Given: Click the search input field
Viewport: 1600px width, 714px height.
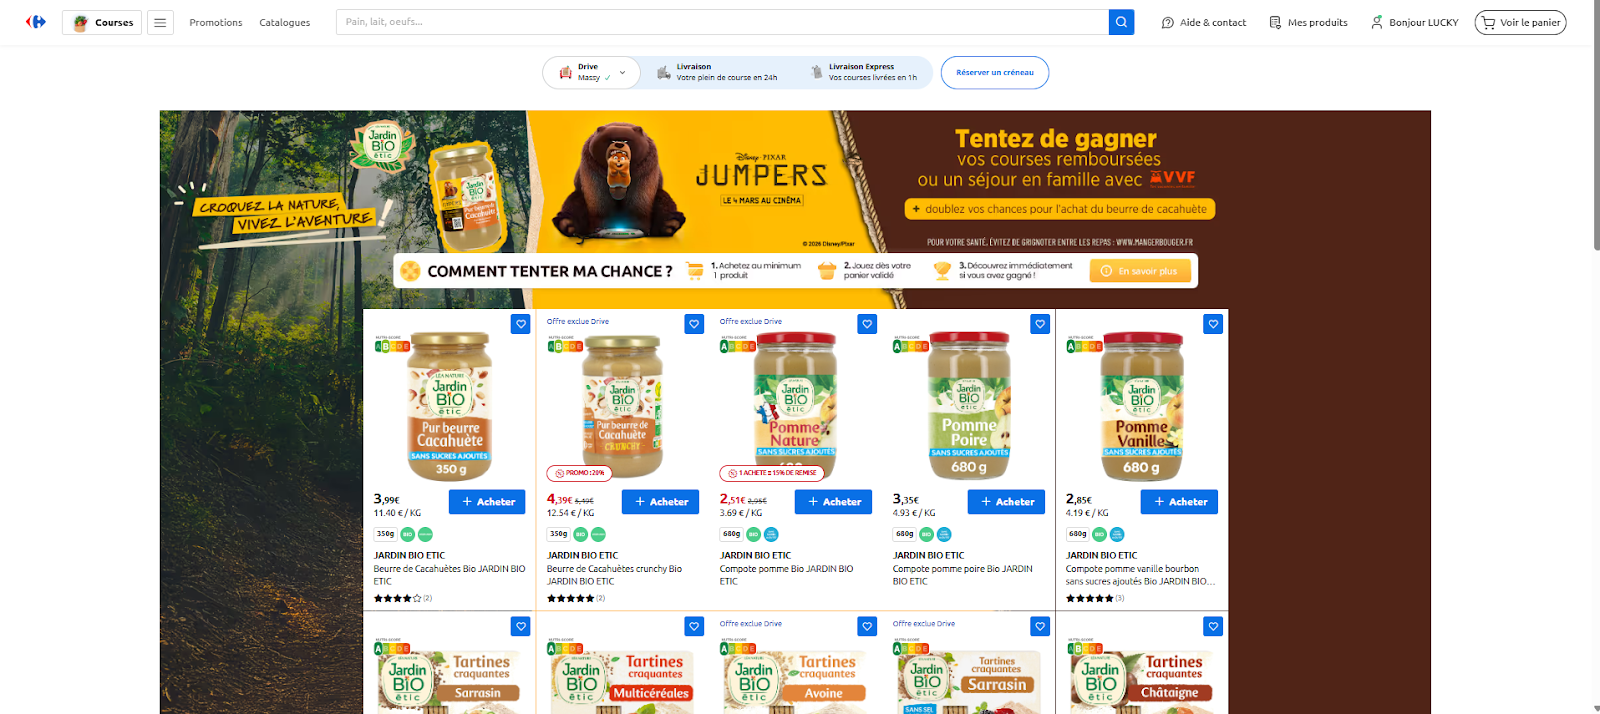Looking at the screenshot, I should click(722, 22).
